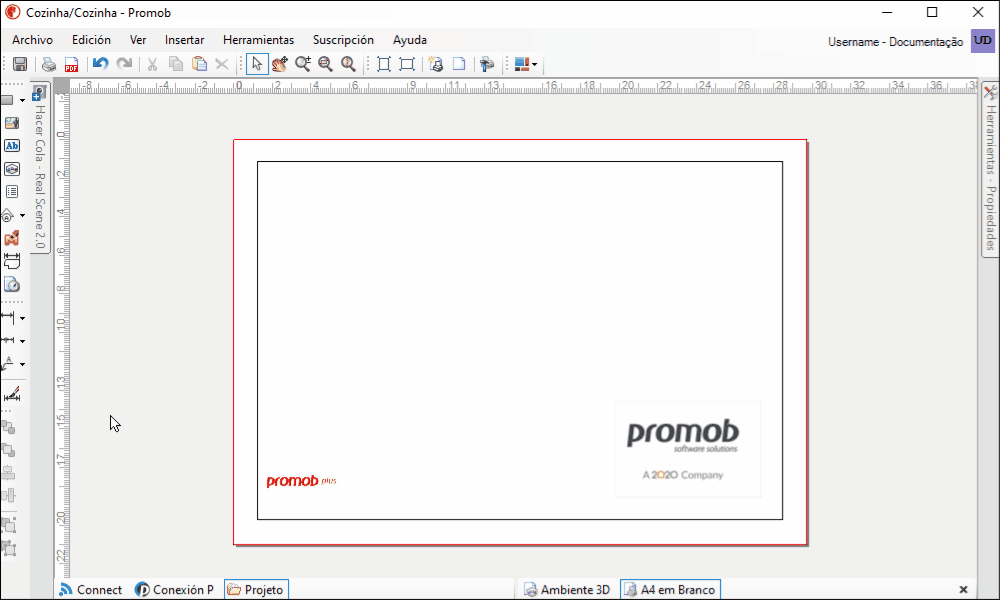Click the UD user avatar button
1000x600 pixels.
[x=983, y=41]
